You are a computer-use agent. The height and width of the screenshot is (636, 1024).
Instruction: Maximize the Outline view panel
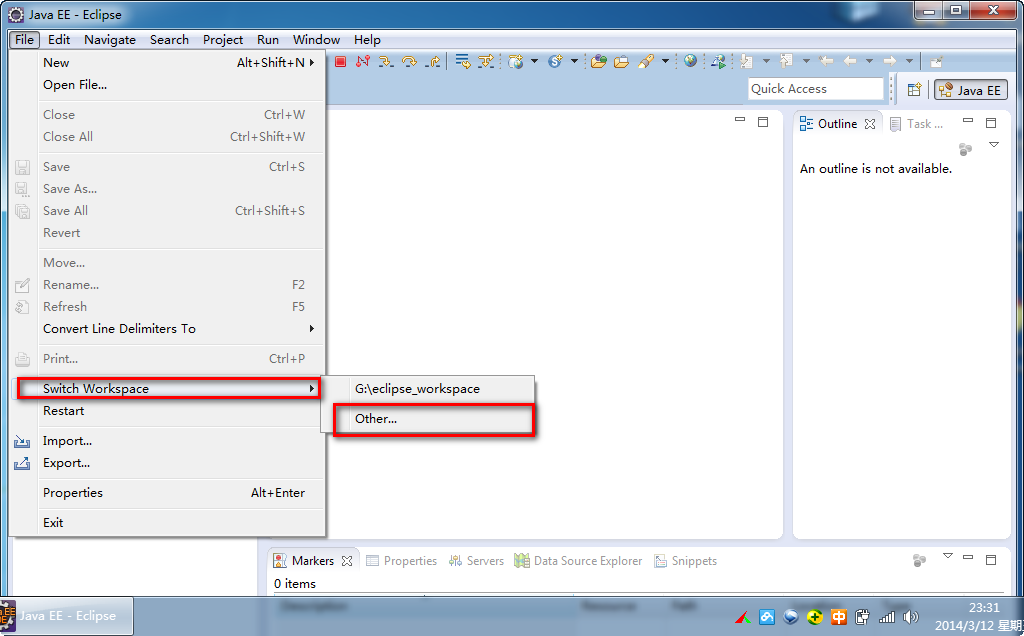(x=991, y=123)
